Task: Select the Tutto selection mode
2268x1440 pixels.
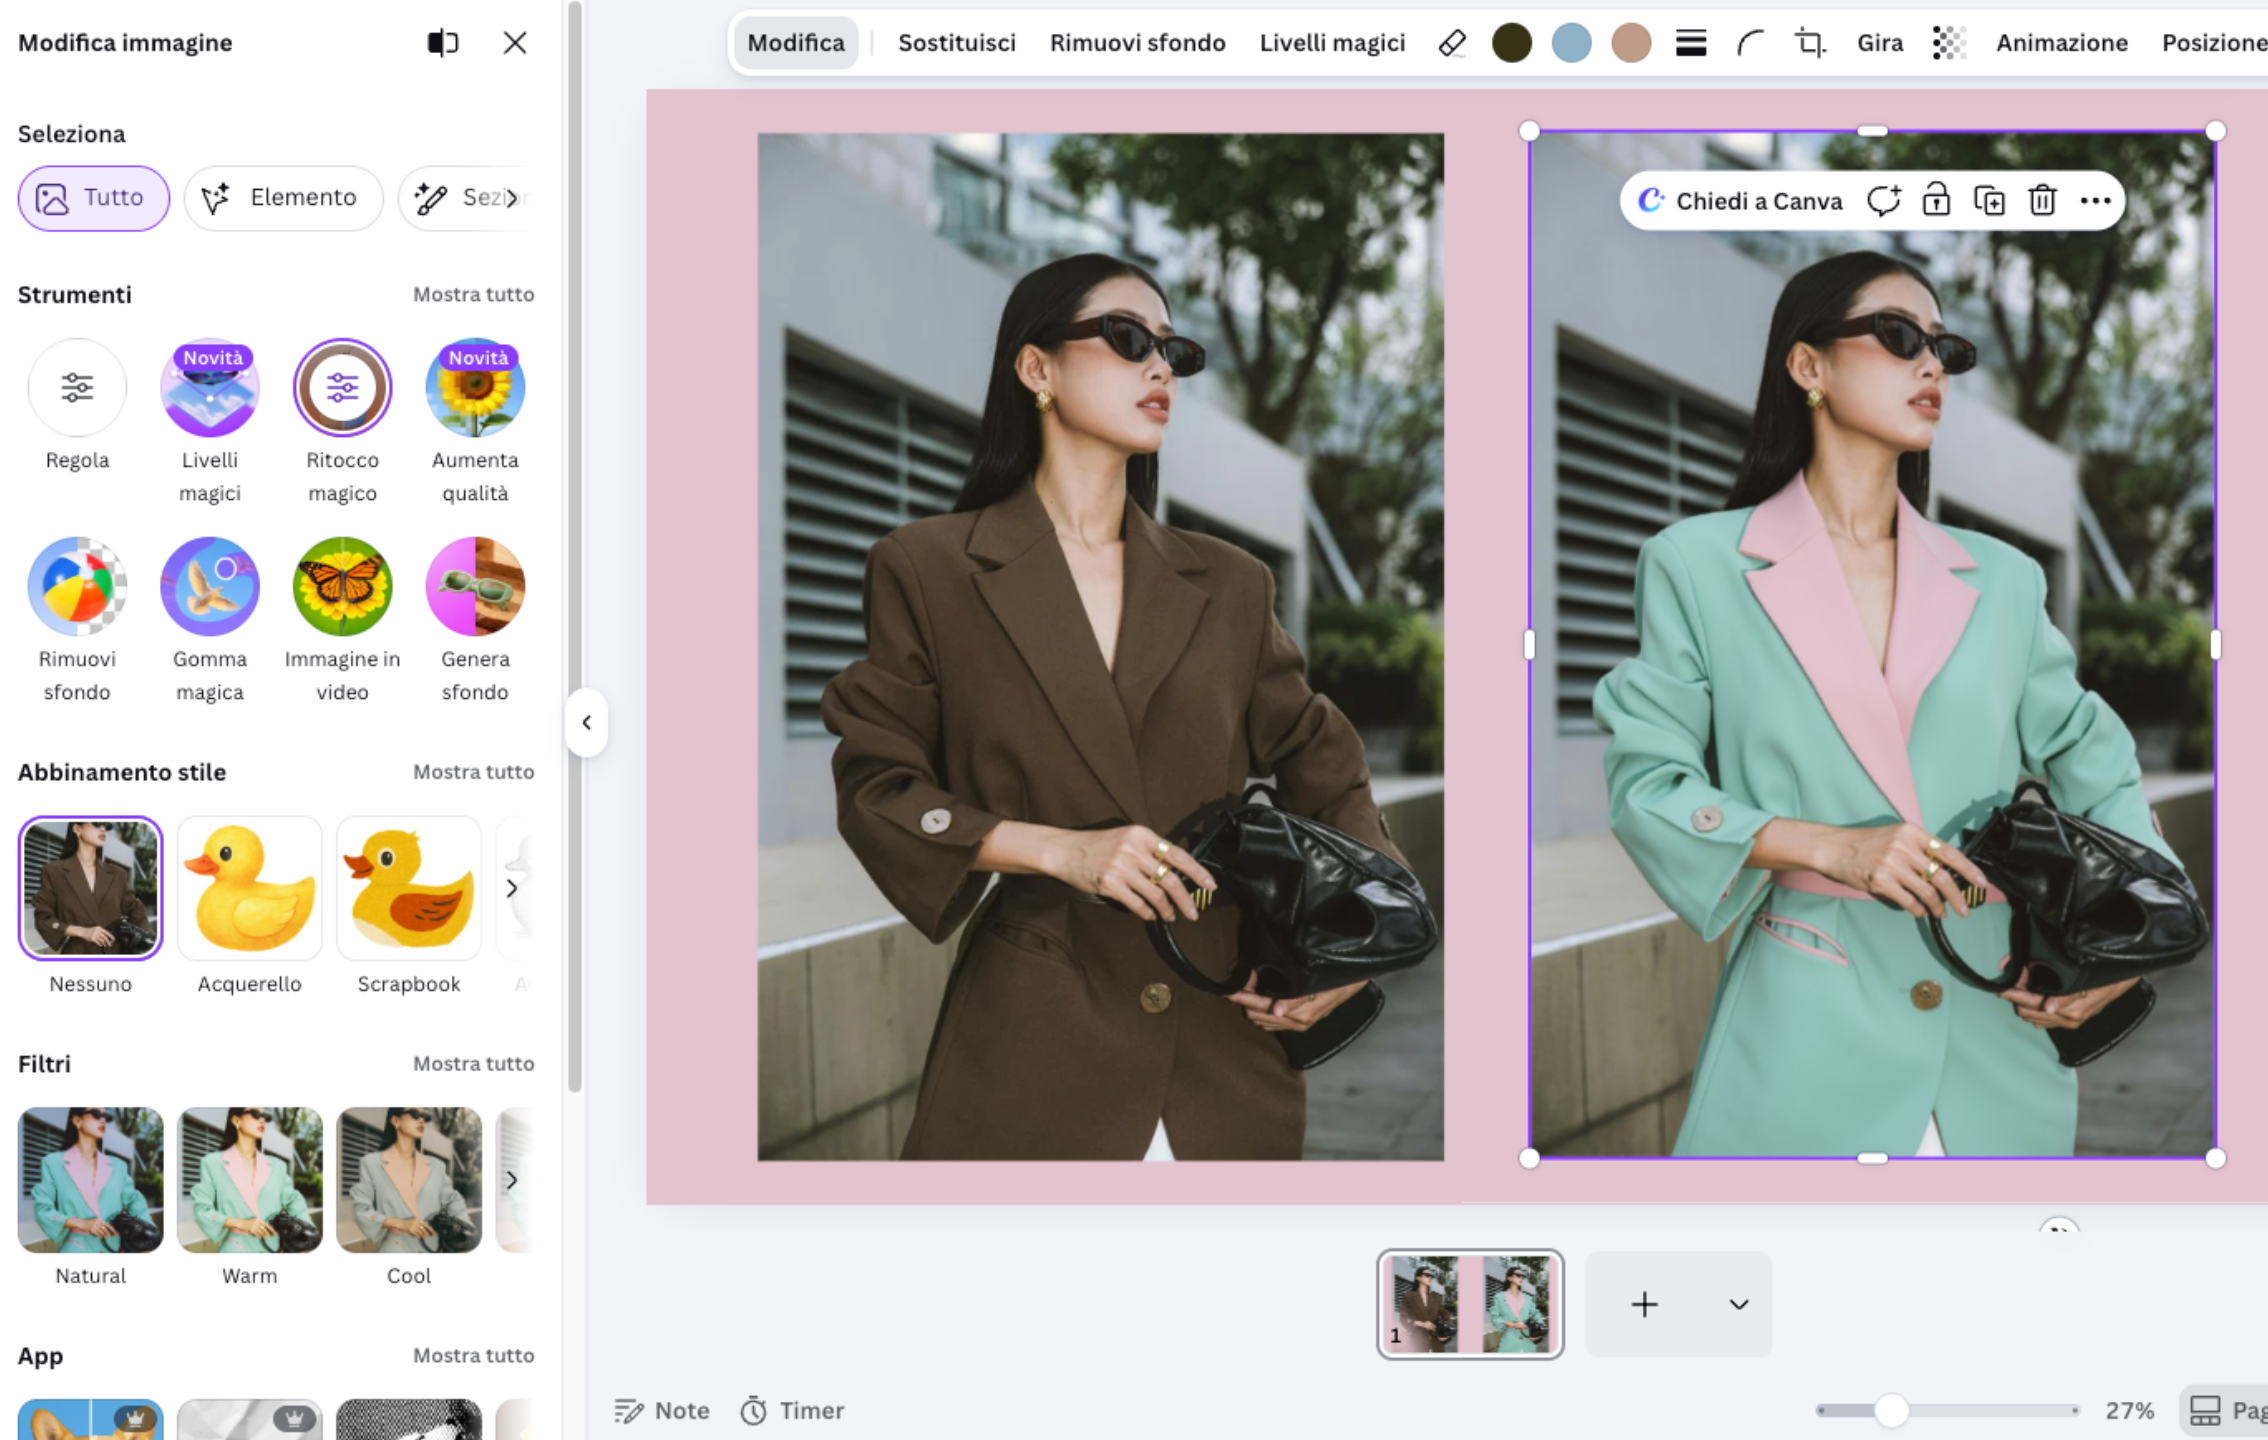Action: 94,198
